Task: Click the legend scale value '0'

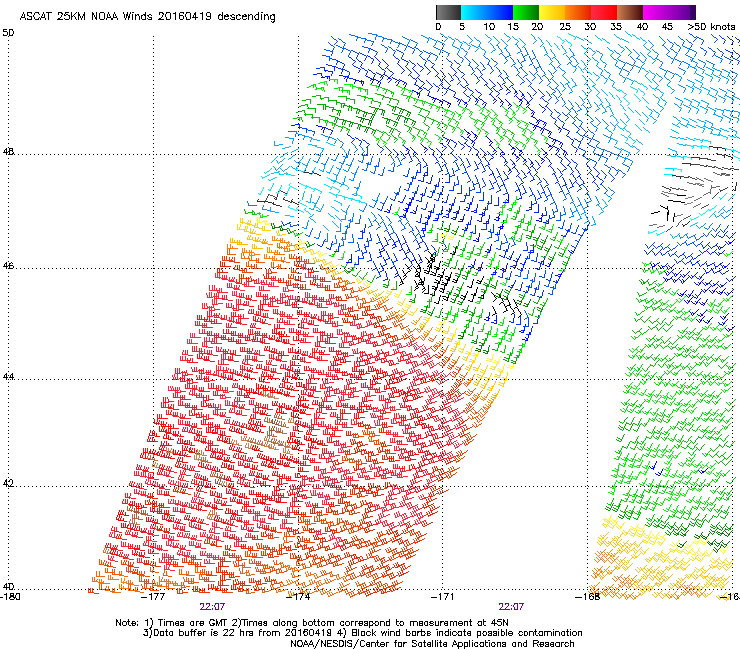Action: (x=438, y=27)
